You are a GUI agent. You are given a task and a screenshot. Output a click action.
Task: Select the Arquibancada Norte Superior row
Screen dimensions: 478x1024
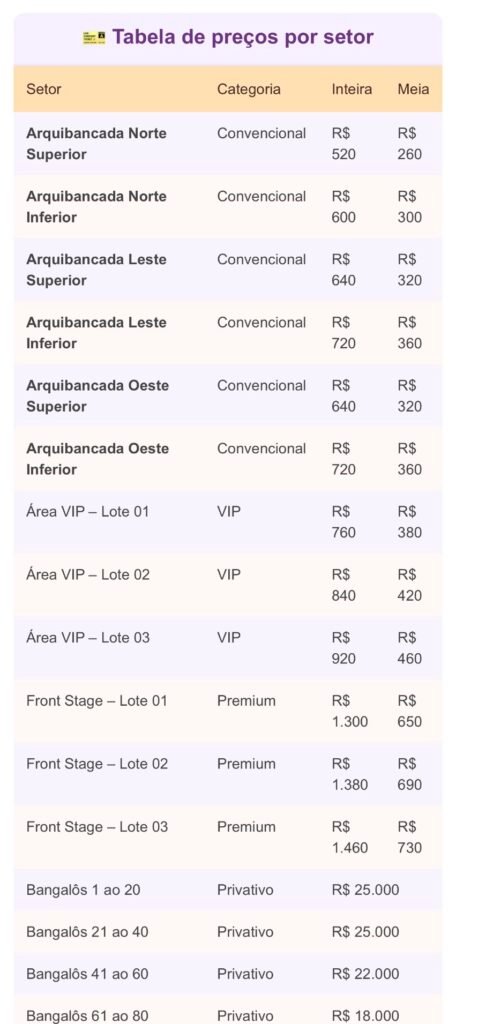pyautogui.click(x=227, y=144)
